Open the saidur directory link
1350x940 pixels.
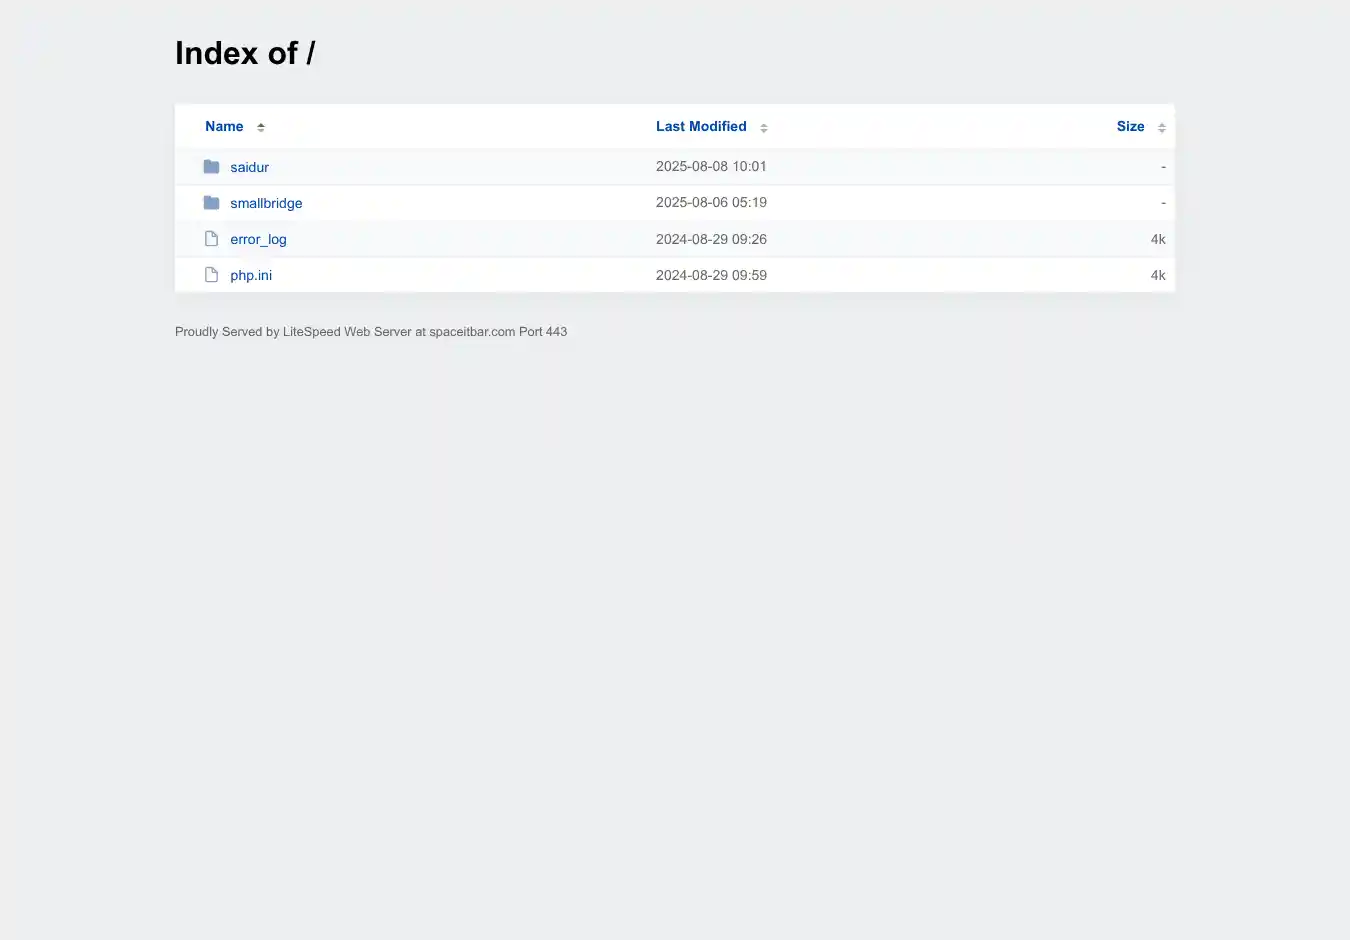coord(249,168)
